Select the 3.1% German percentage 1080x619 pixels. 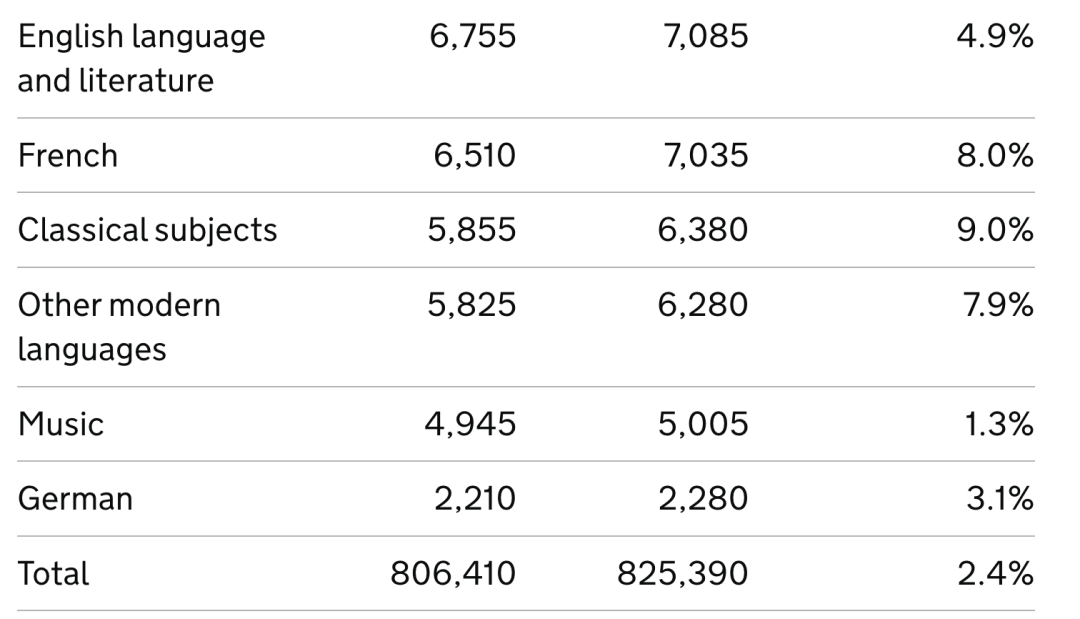(x=1000, y=499)
